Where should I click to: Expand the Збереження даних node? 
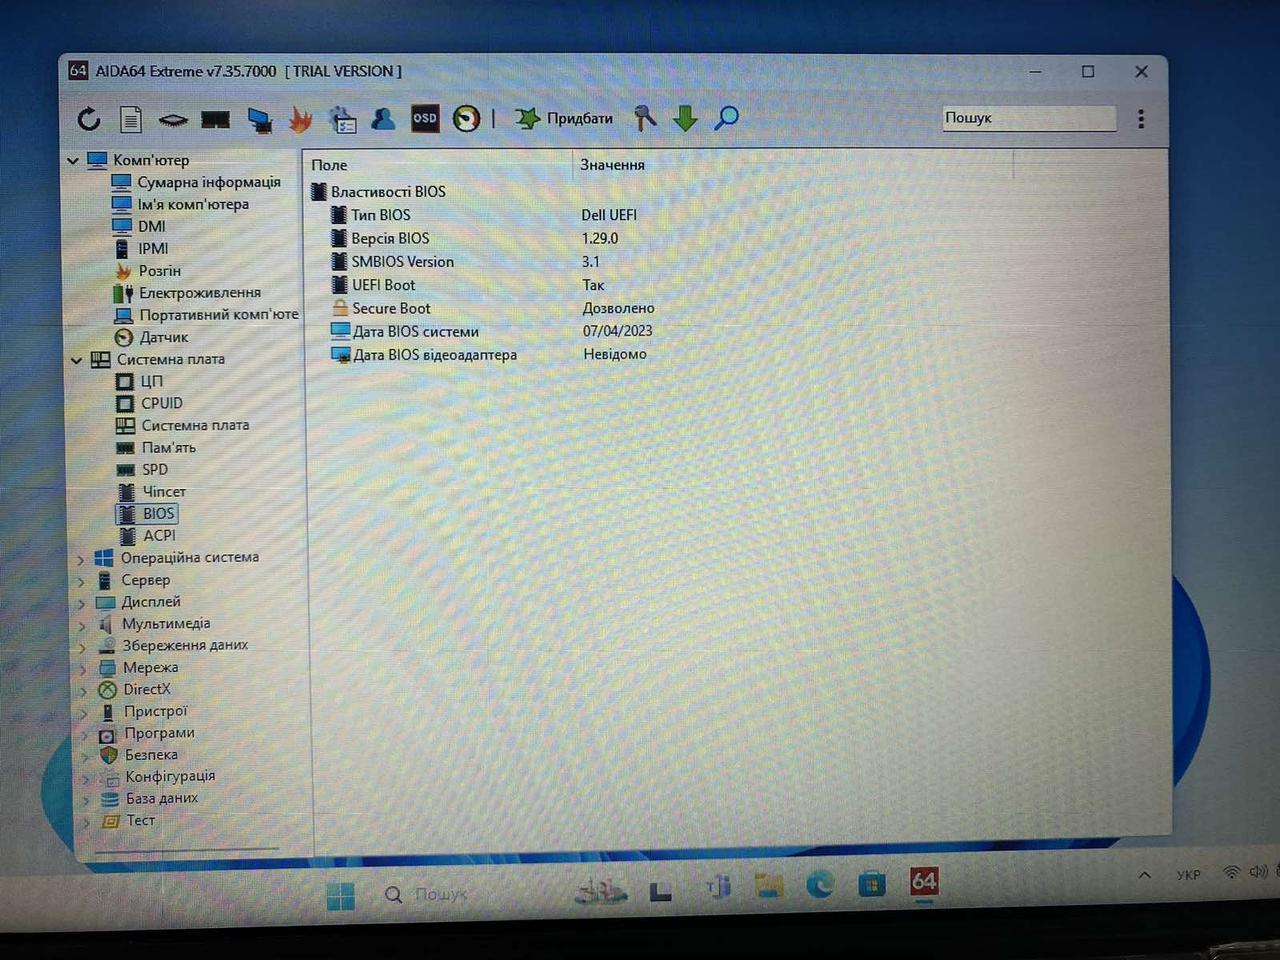[82, 647]
